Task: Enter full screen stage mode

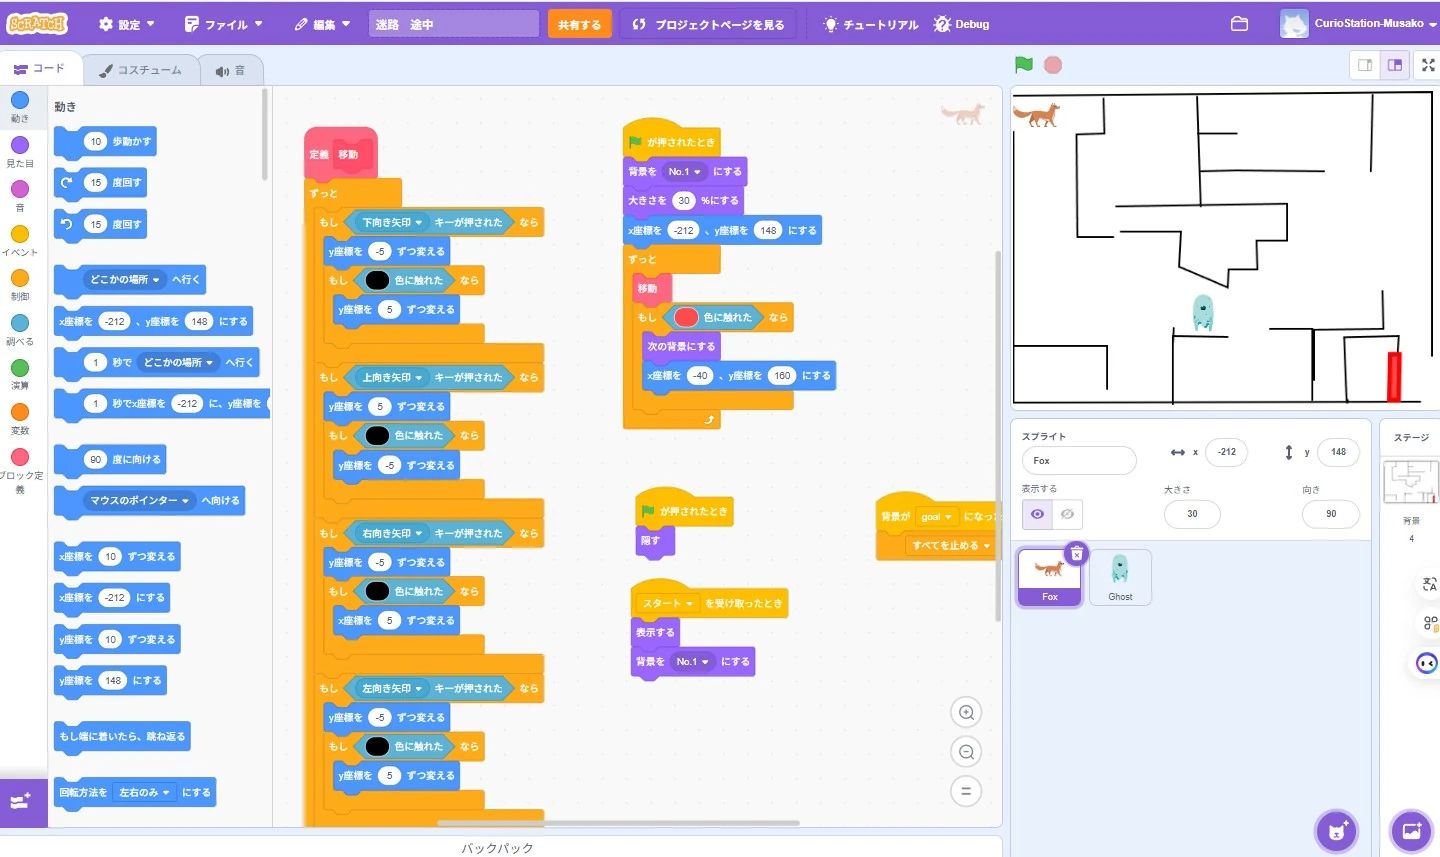Action: pyautogui.click(x=1428, y=65)
